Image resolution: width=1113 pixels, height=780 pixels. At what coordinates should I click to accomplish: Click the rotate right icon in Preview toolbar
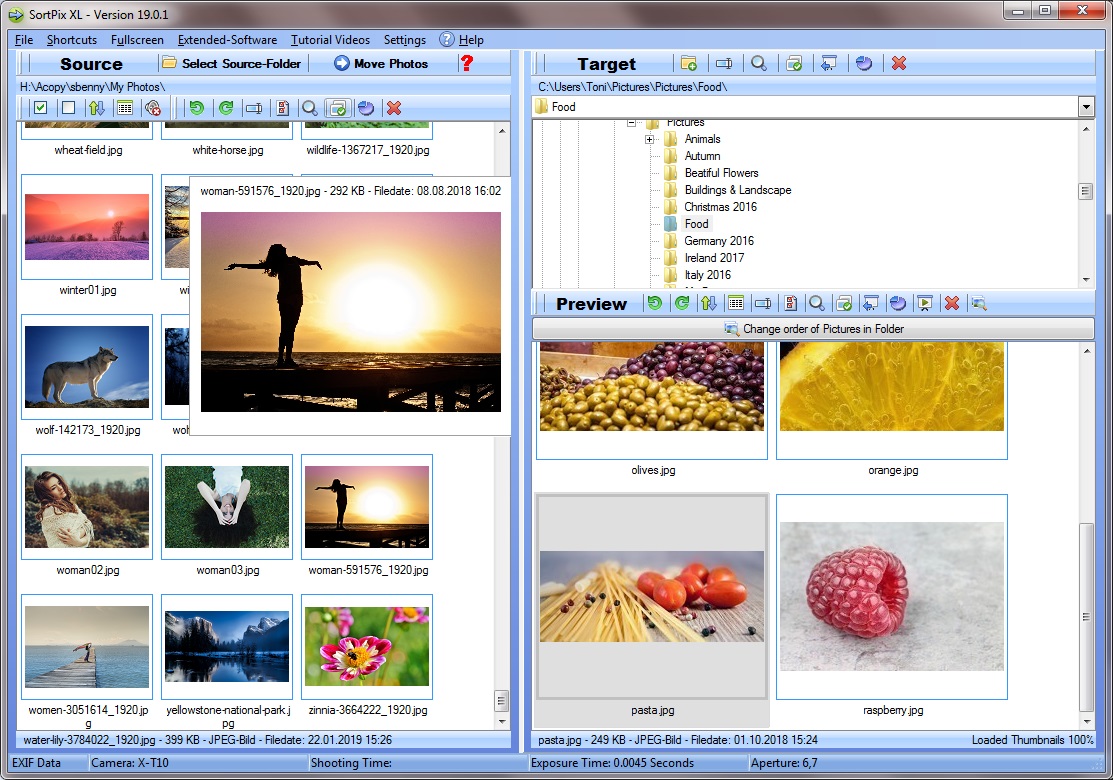click(682, 303)
